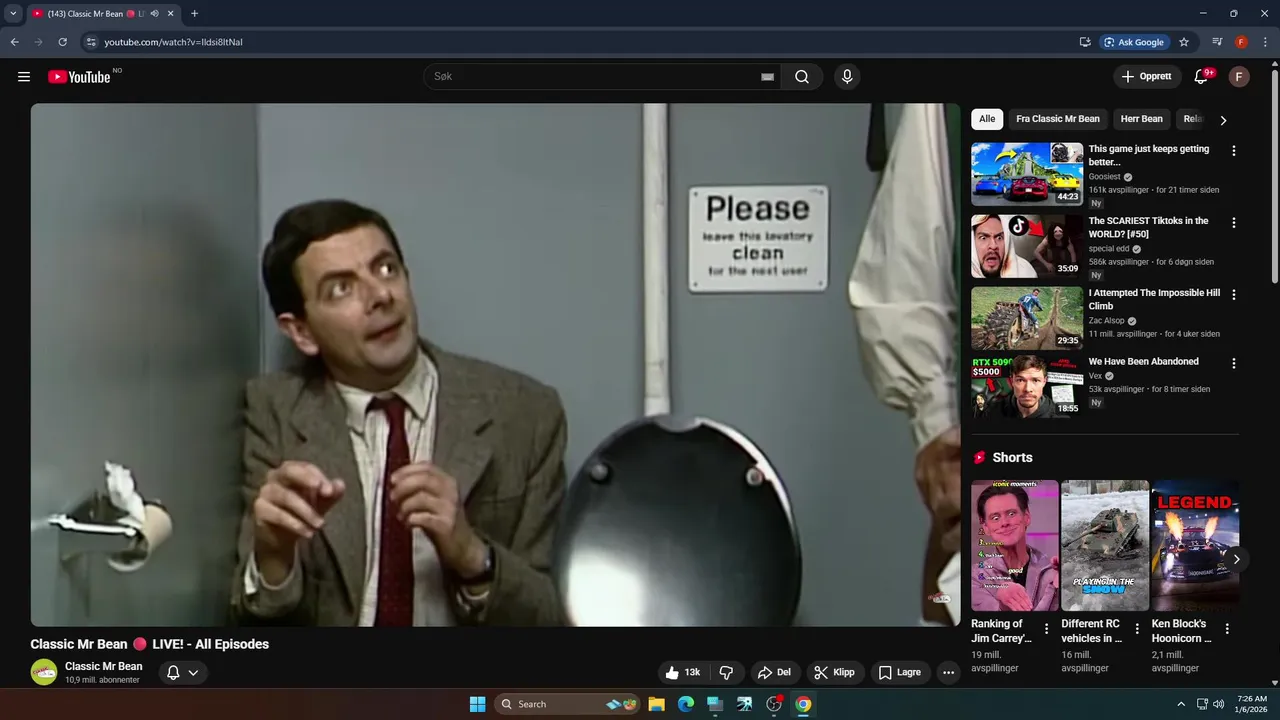
Task: Show more filter chips with right arrow
Action: [1223, 120]
